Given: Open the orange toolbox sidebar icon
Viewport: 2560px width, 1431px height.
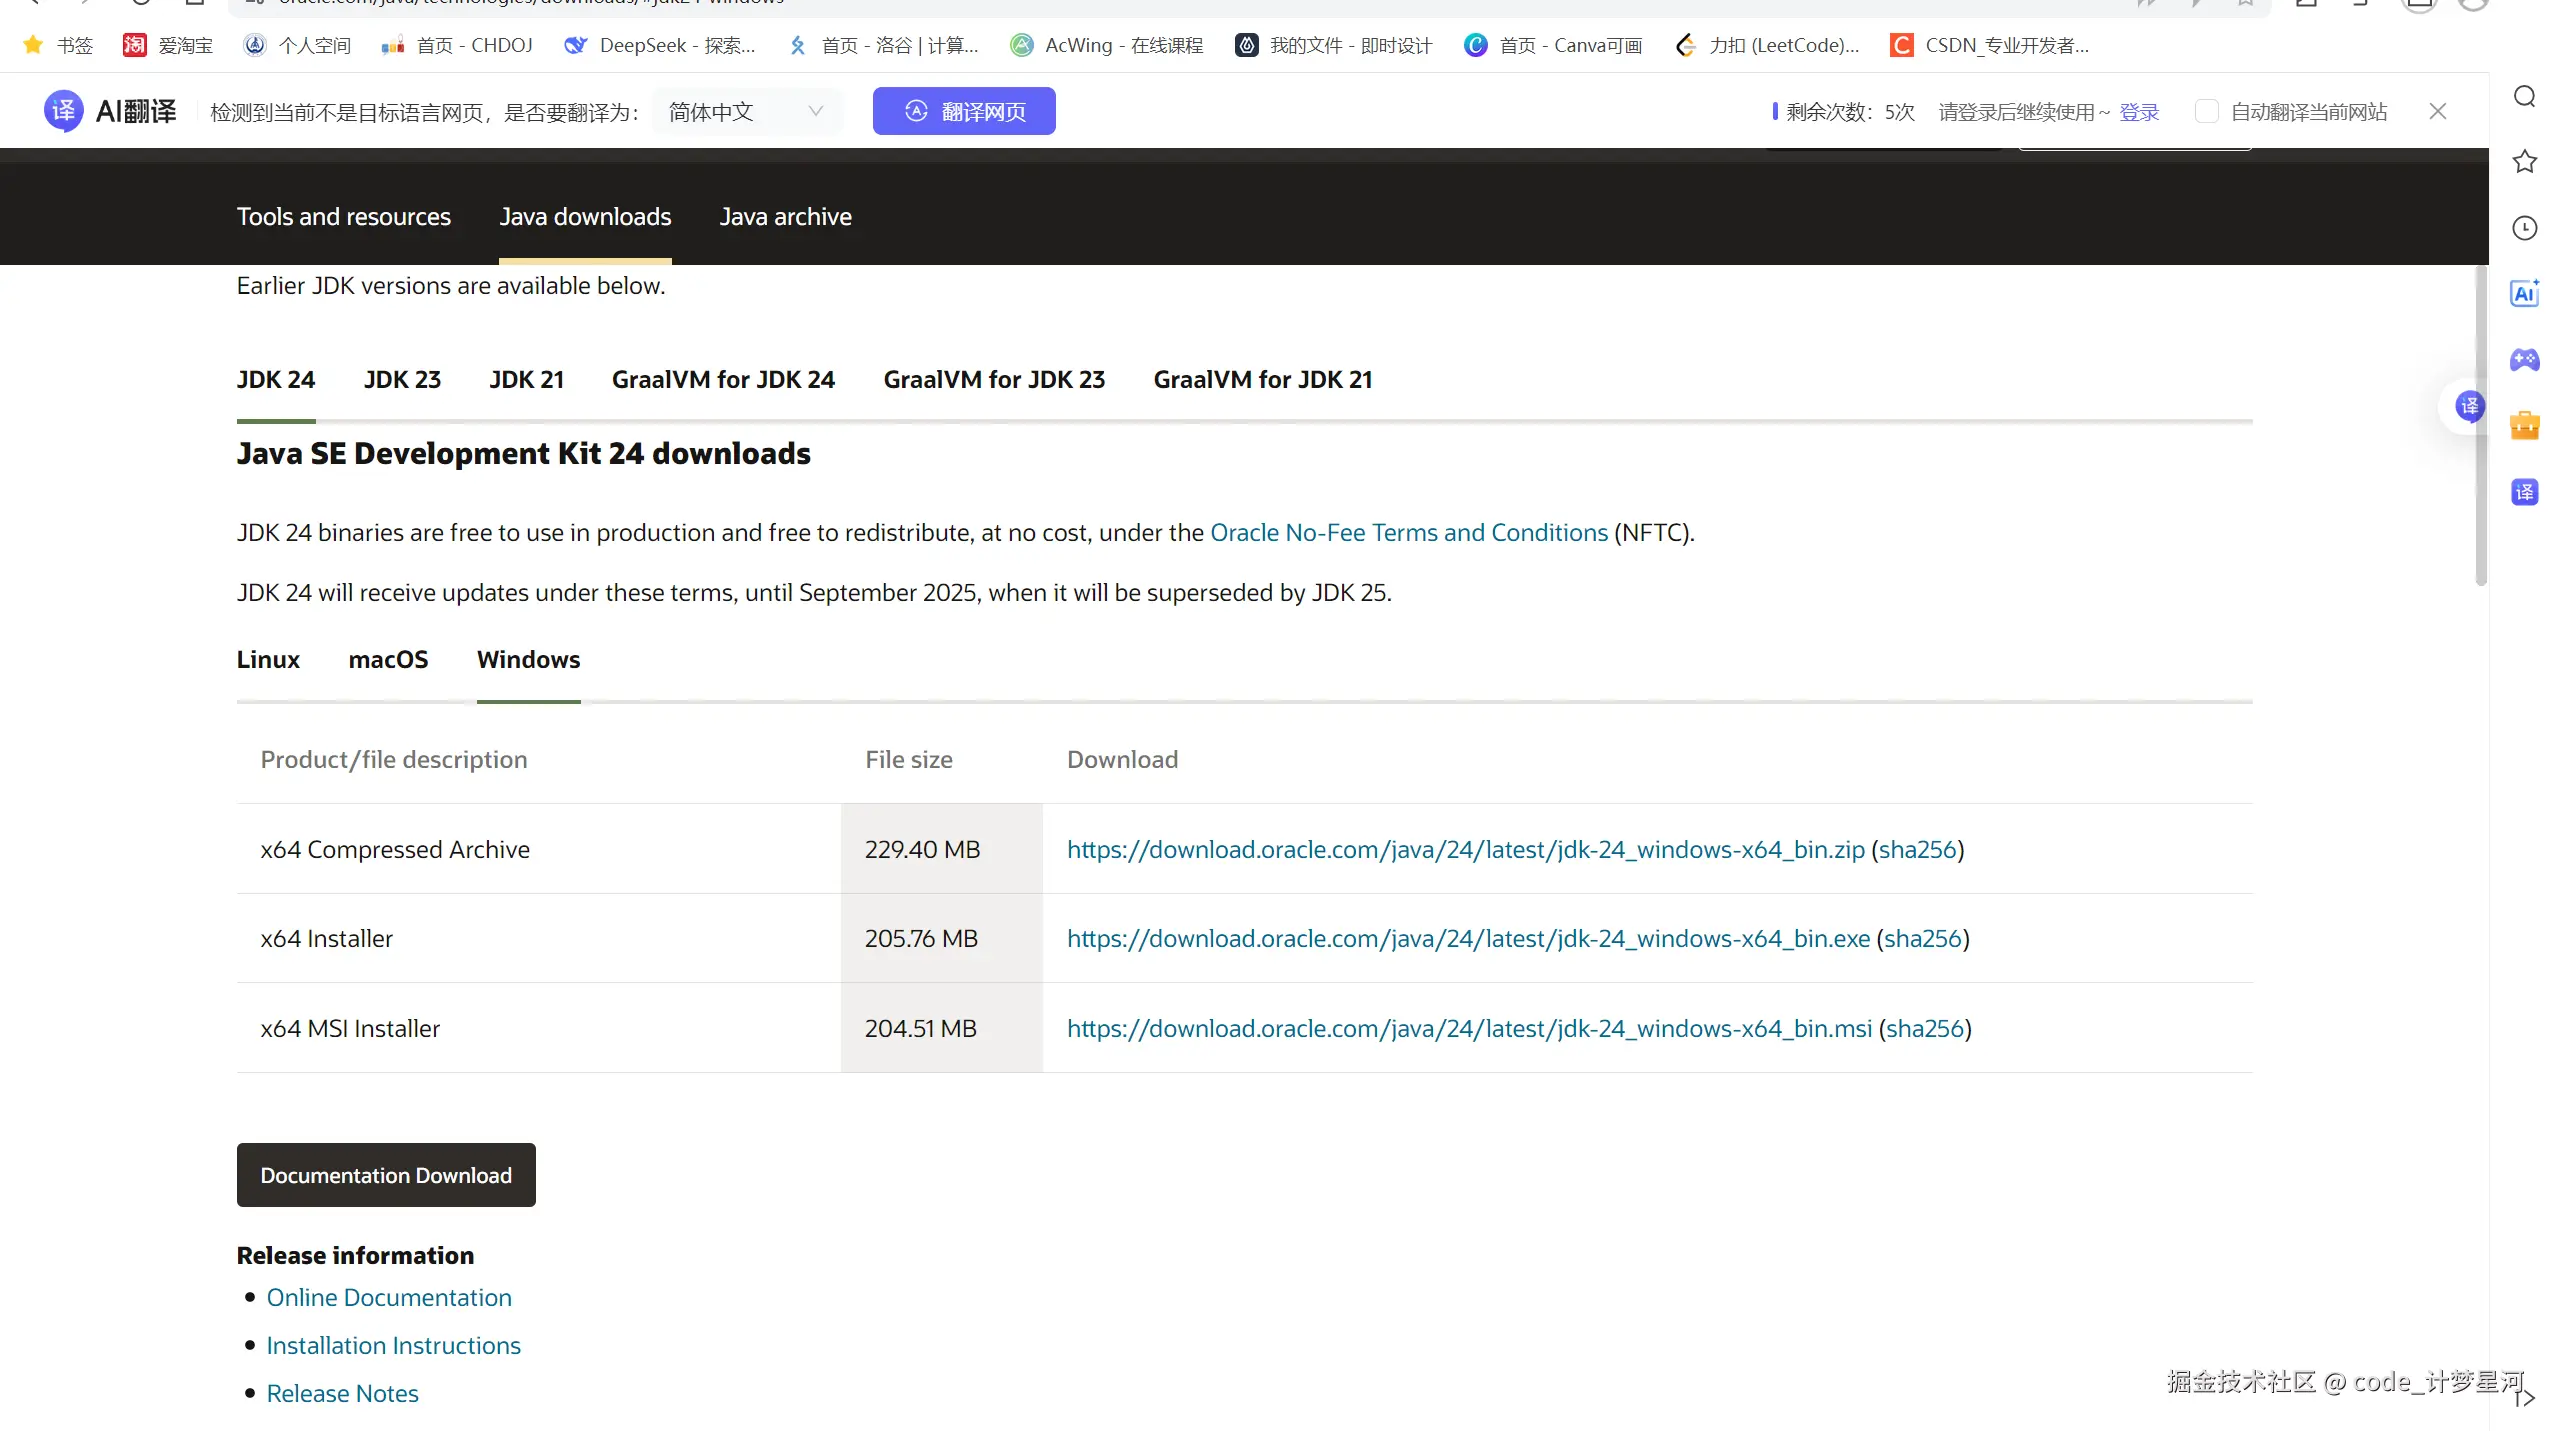Looking at the screenshot, I should [2524, 426].
